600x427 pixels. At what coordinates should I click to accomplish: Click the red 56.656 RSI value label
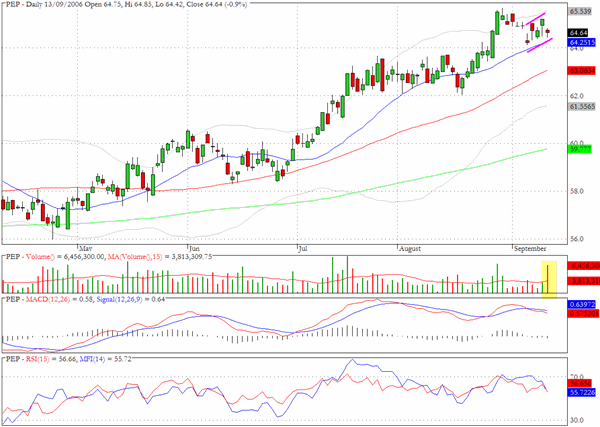click(582, 383)
